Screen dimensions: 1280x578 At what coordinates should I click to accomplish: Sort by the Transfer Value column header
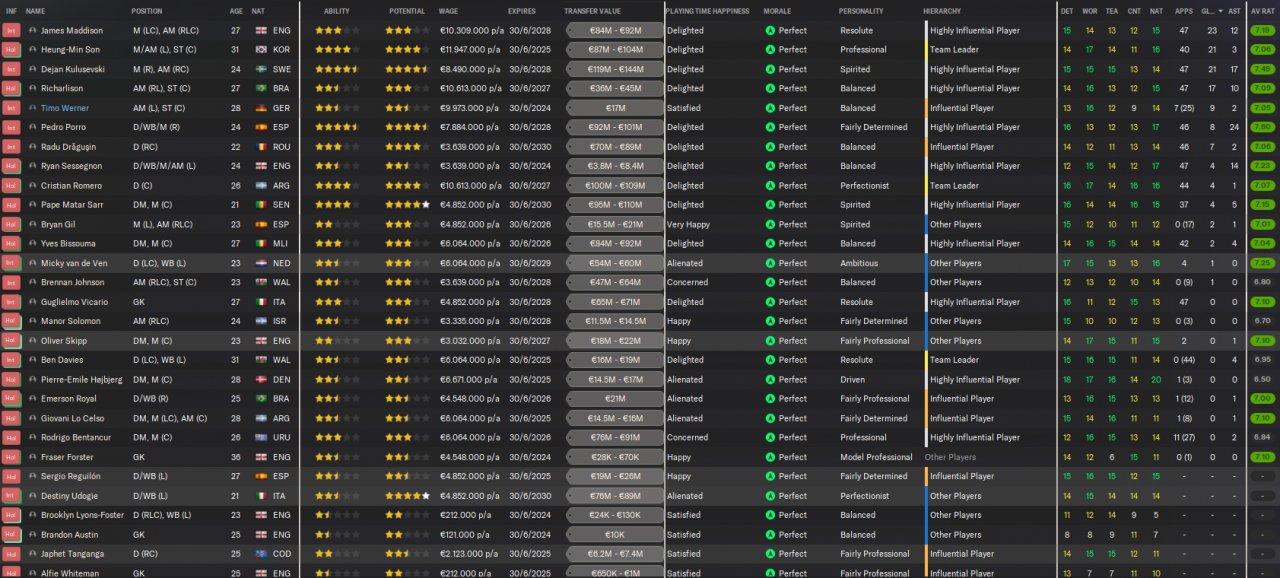pos(593,10)
